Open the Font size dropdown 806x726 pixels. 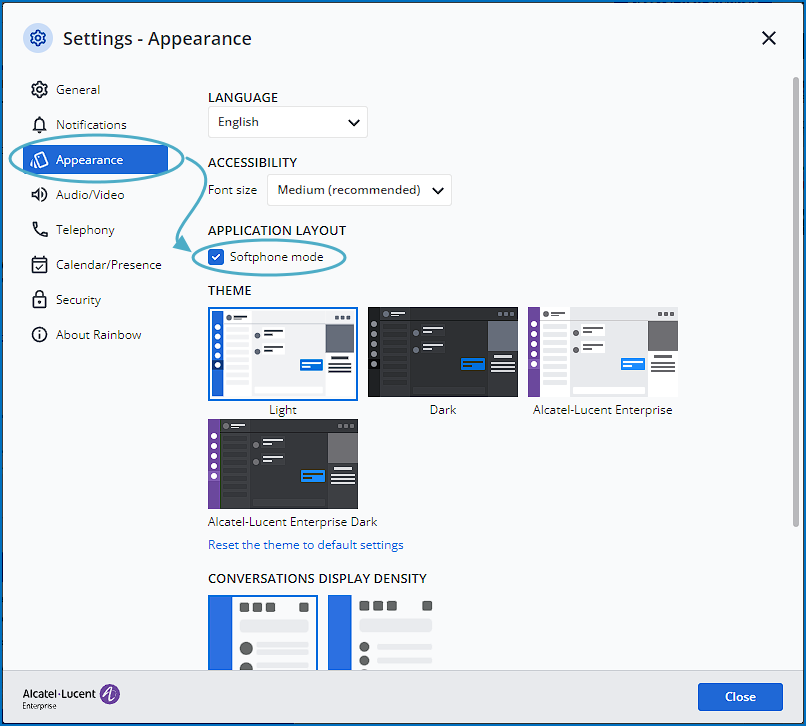tap(359, 190)
